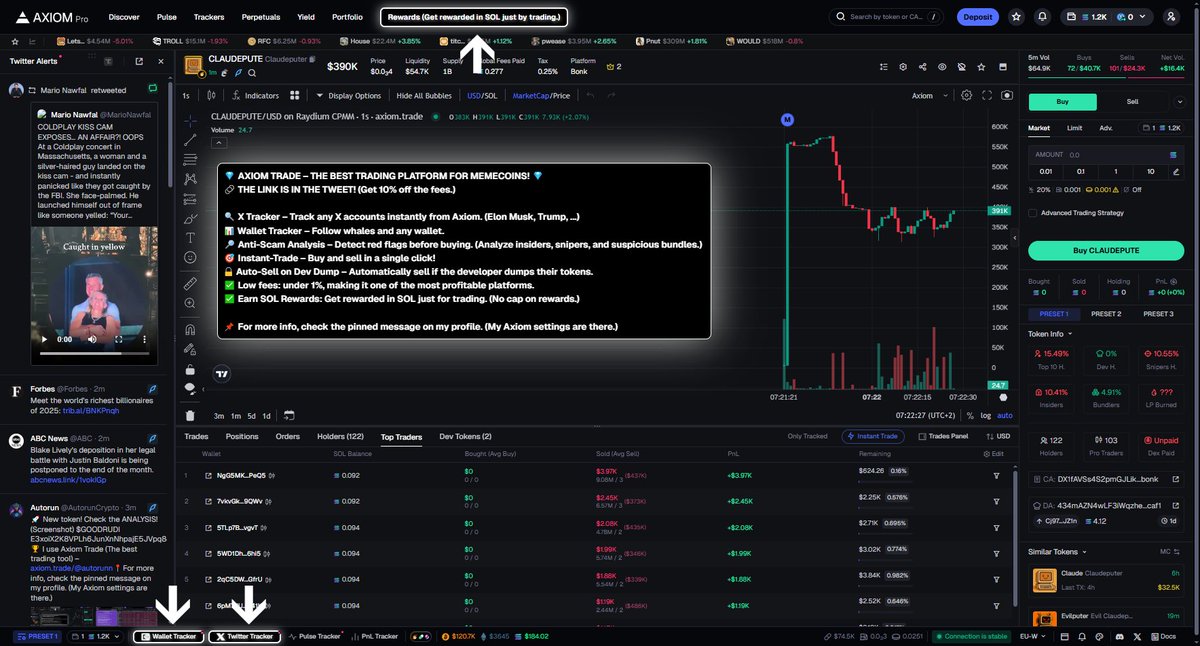Switch to the Top Traders tab

tap(401, 437)
